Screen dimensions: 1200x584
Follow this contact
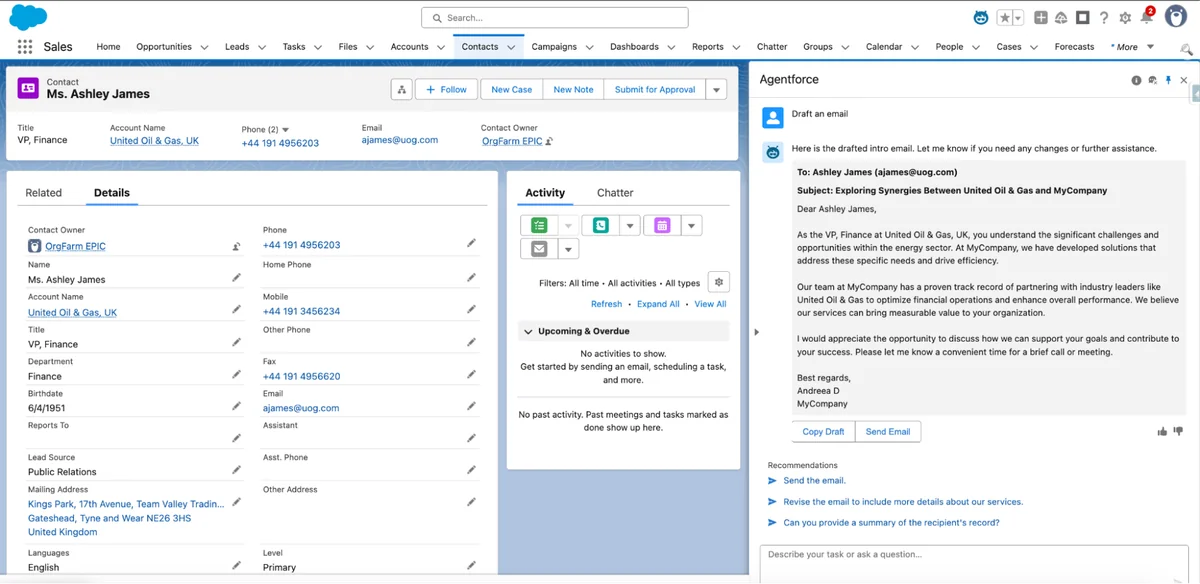446,89
